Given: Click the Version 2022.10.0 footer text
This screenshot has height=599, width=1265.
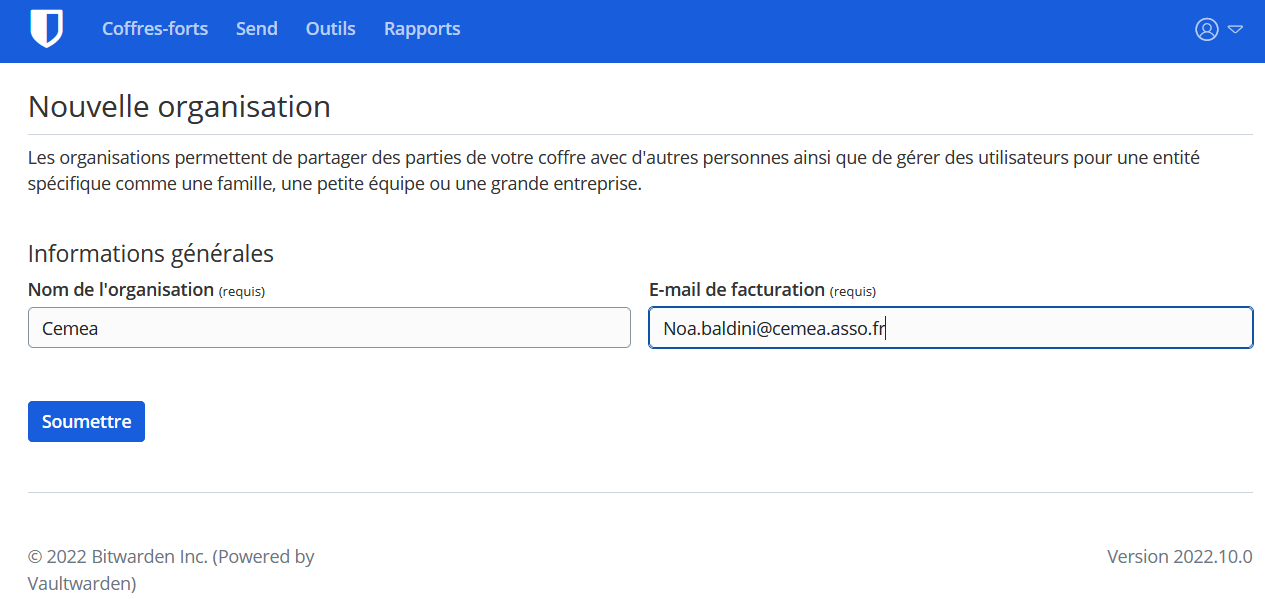Looking at the screenshot, I should [1180, 557].
